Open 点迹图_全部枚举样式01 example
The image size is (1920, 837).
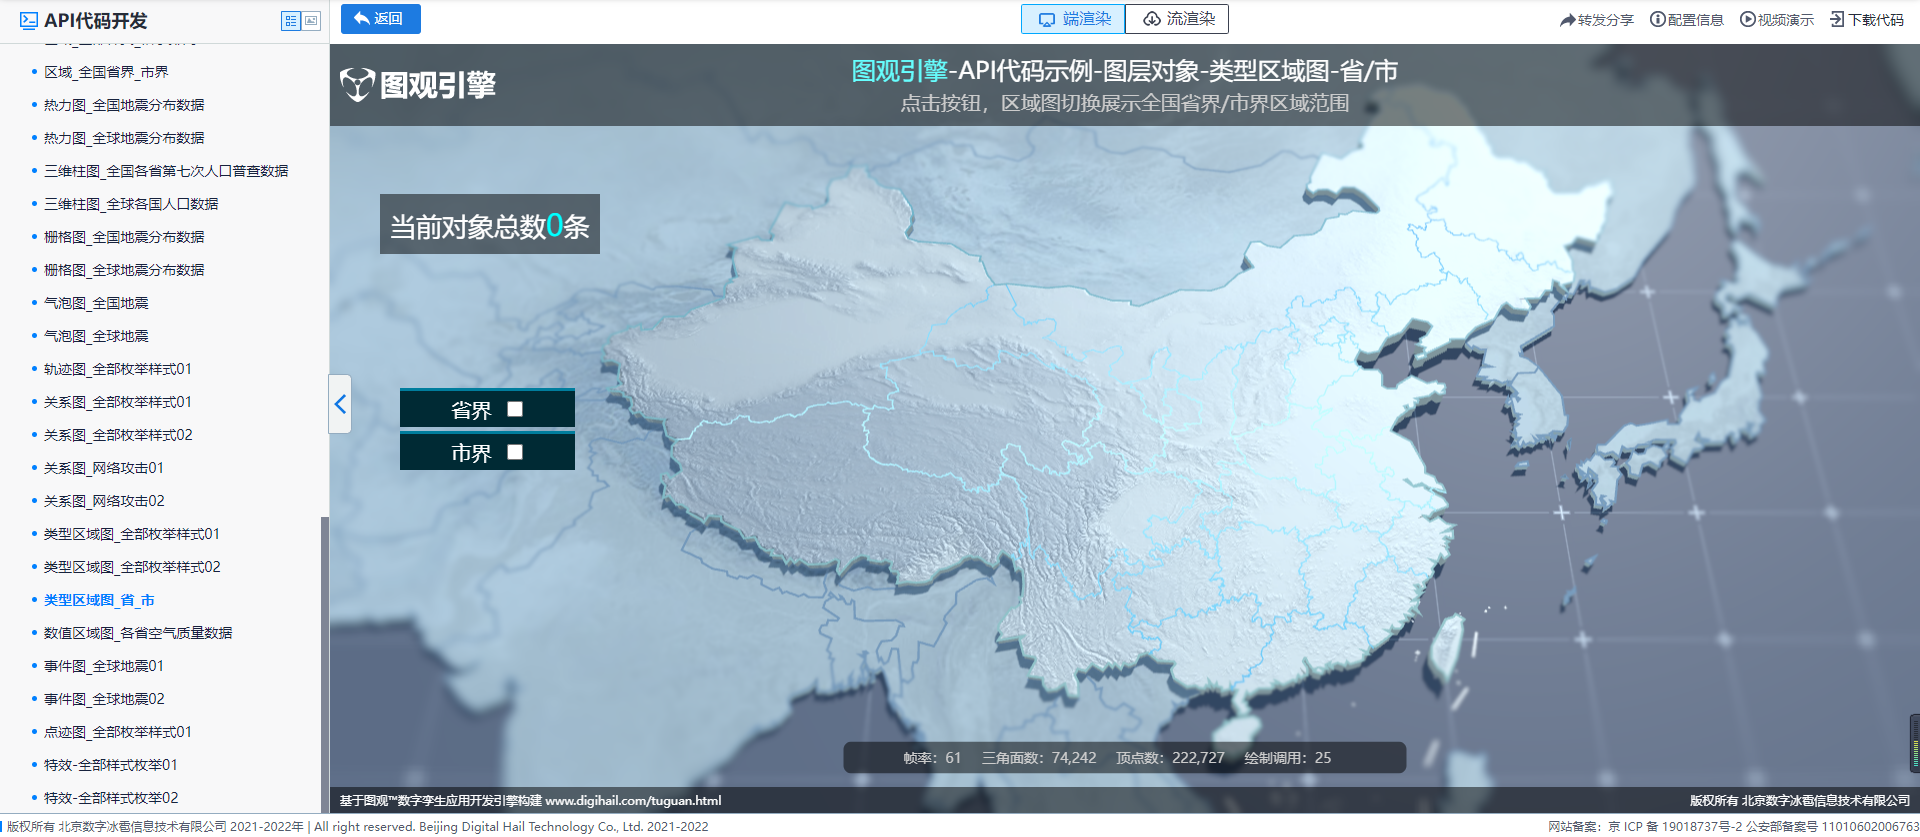[118, 732]
